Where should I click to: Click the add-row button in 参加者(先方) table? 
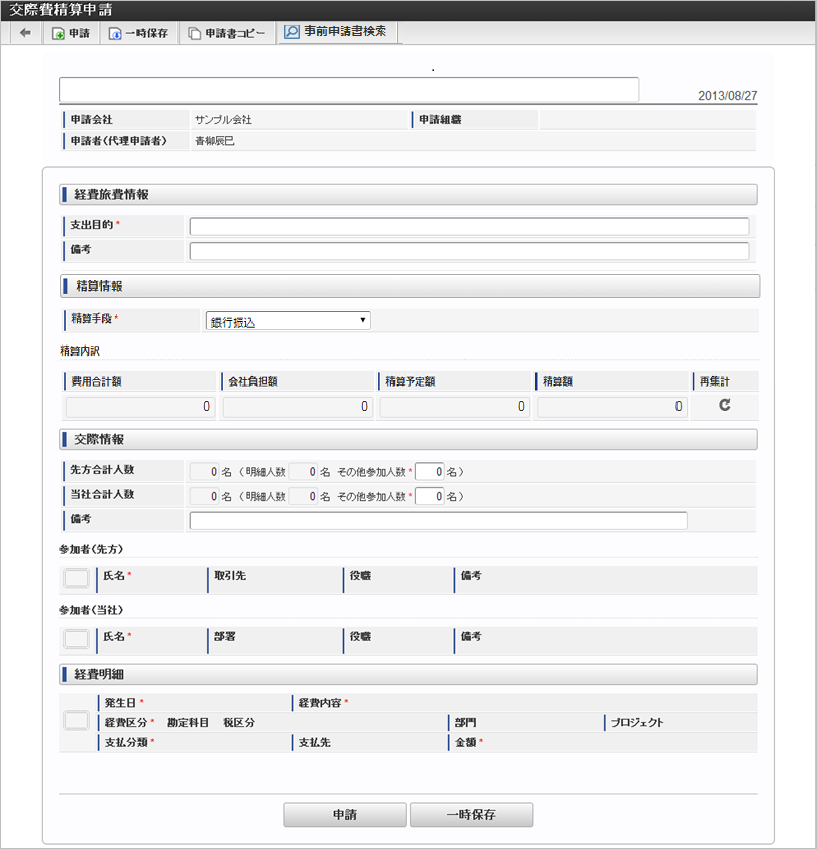click(x=76, y=578)
